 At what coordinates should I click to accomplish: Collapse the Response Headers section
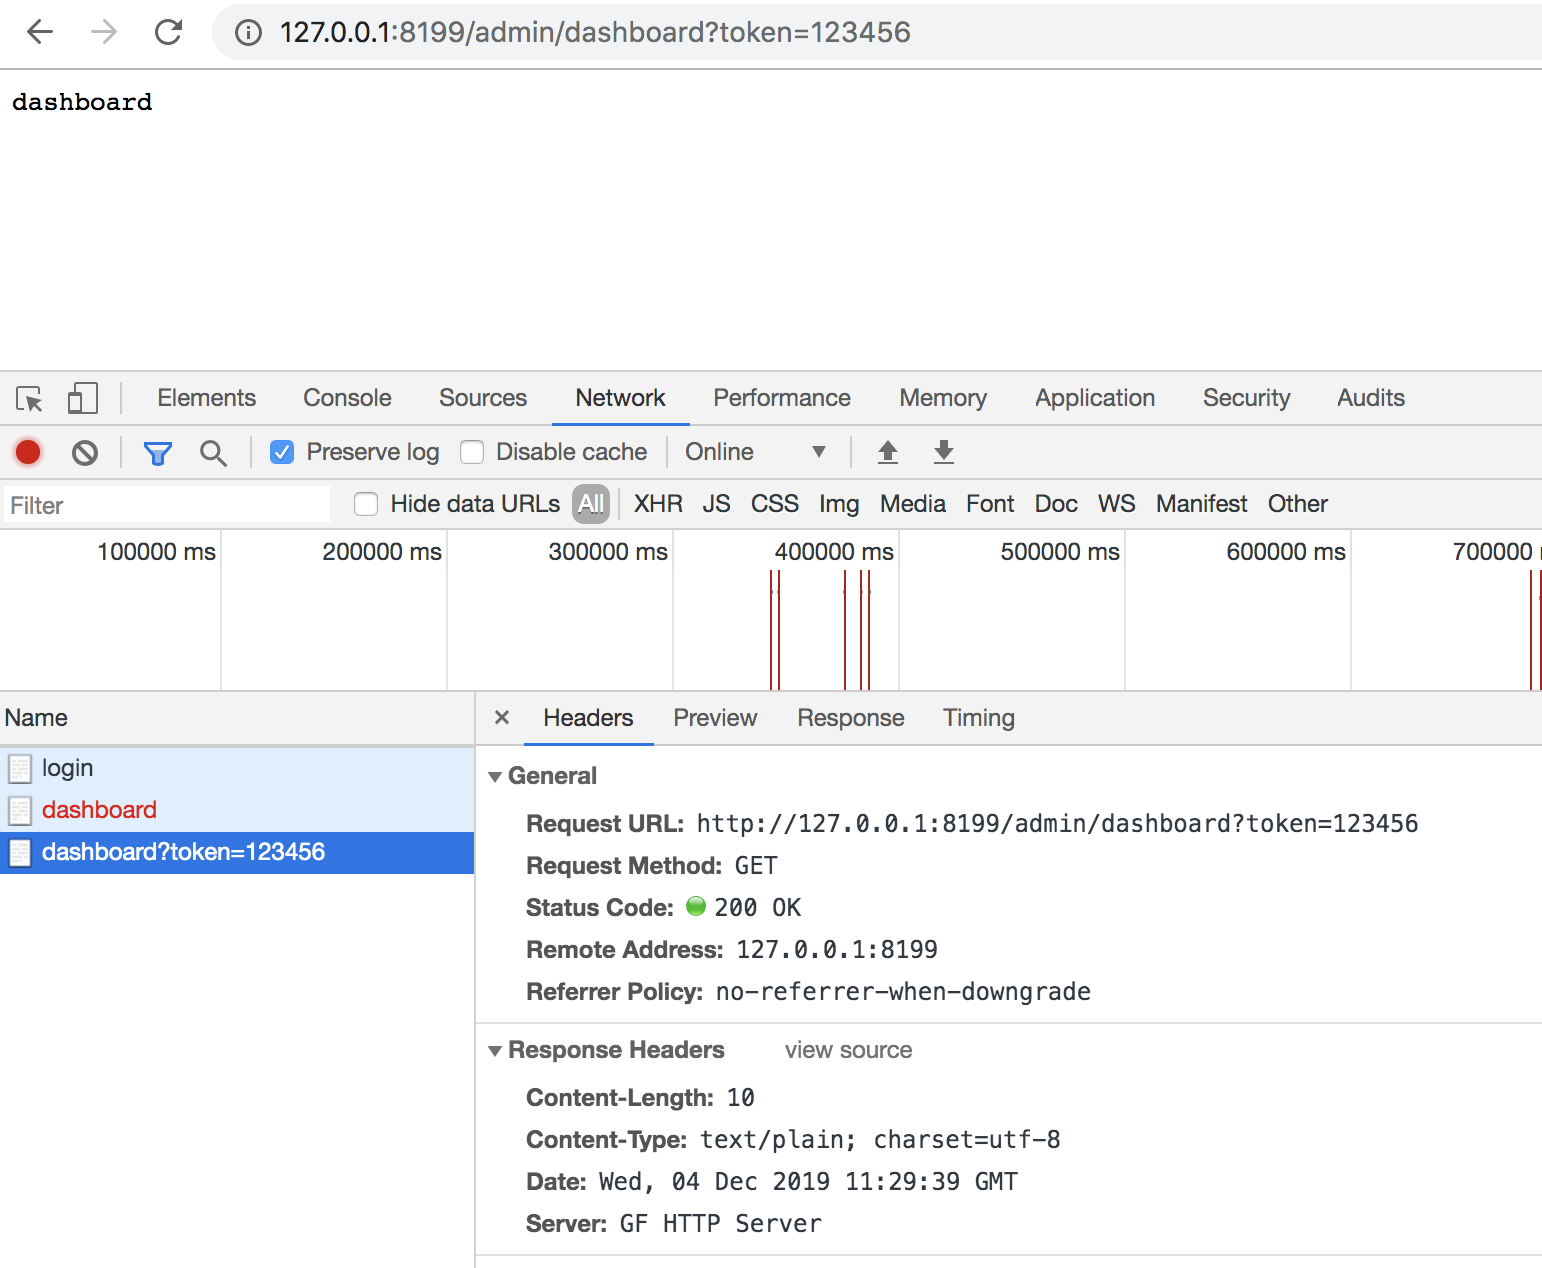495,1051
